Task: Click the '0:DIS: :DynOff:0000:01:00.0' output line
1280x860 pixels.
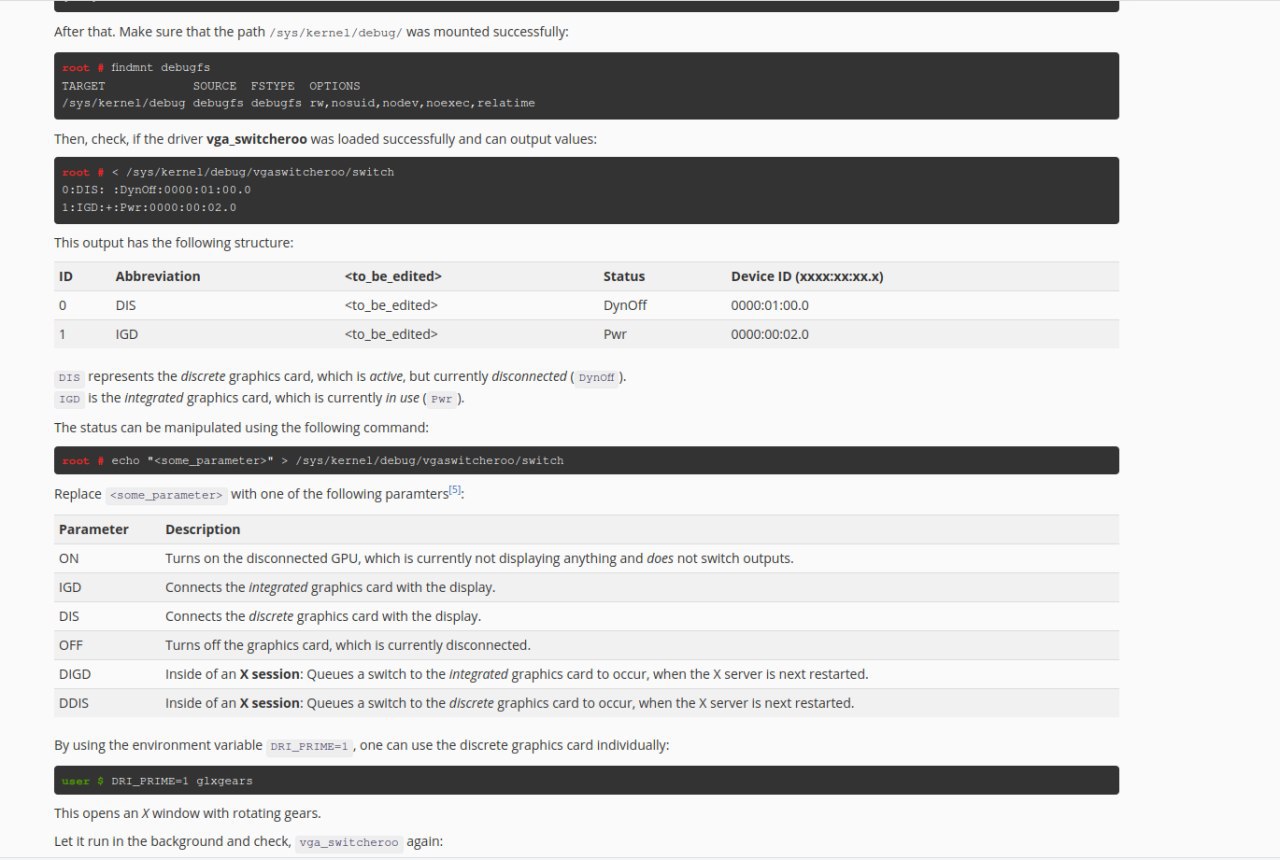Action: point(156,190)
